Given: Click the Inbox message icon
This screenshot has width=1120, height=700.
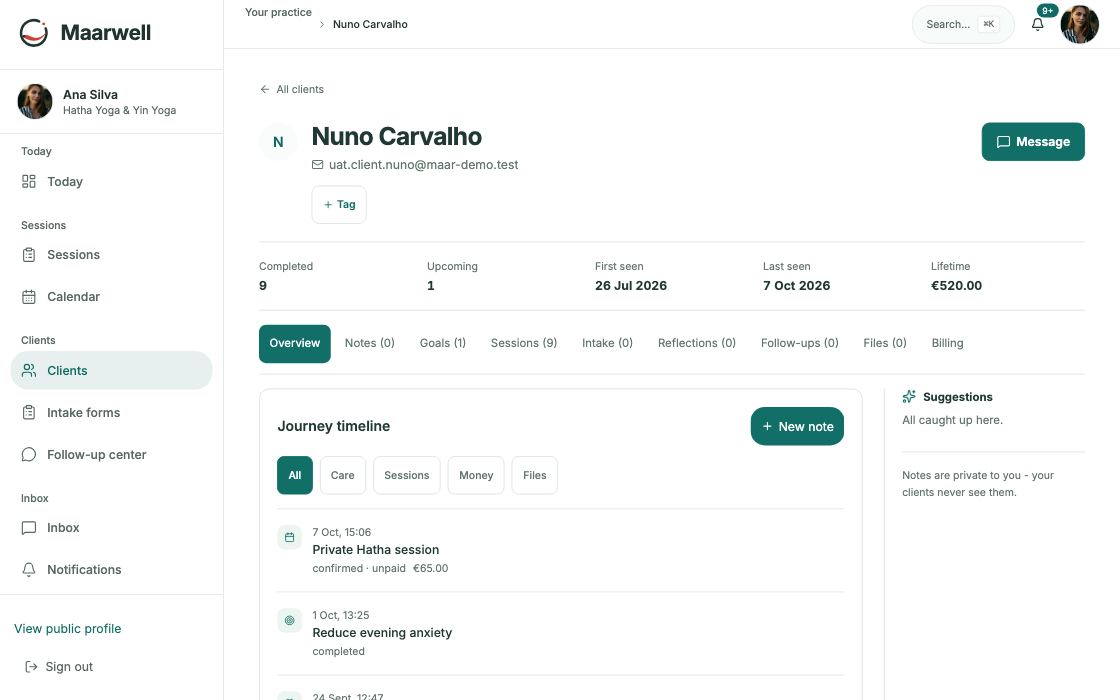Looking at the screenshot, I should [x=29, y=528].
